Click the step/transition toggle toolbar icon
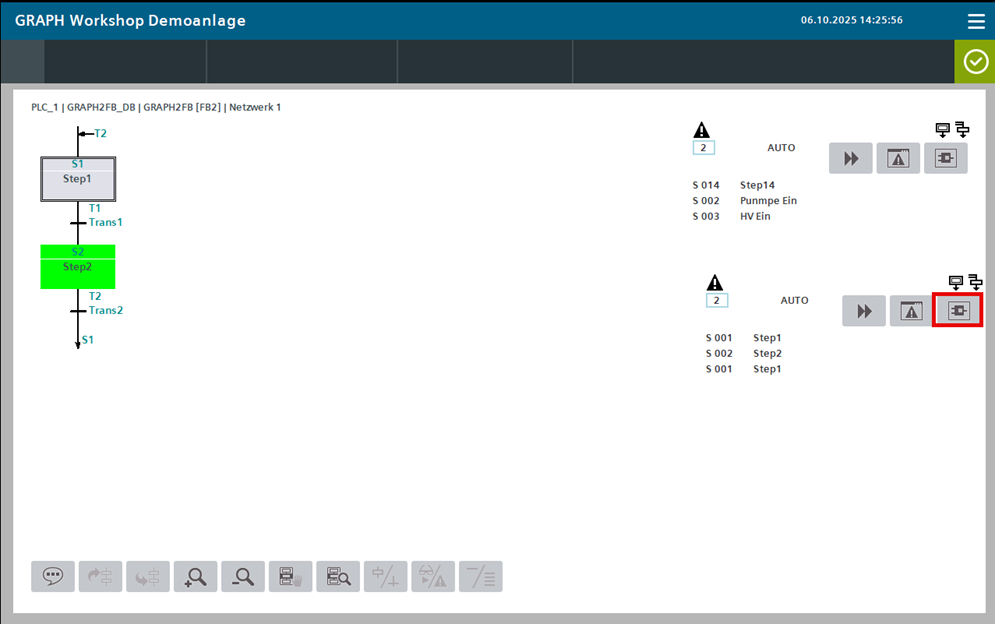 [x=386, y=576]
